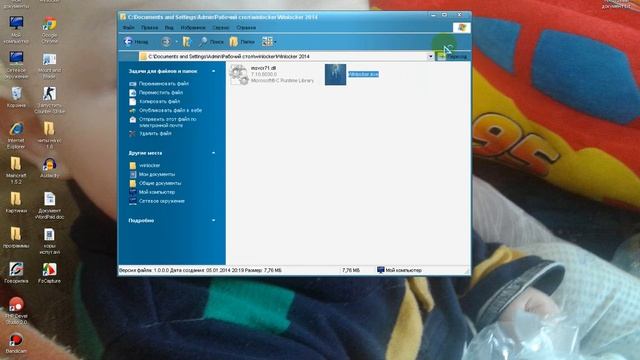Click Копировать файл link

pos(159,102)
